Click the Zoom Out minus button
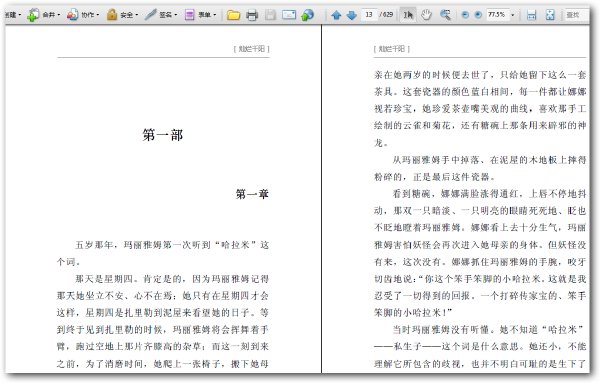 tap(465, 15)
